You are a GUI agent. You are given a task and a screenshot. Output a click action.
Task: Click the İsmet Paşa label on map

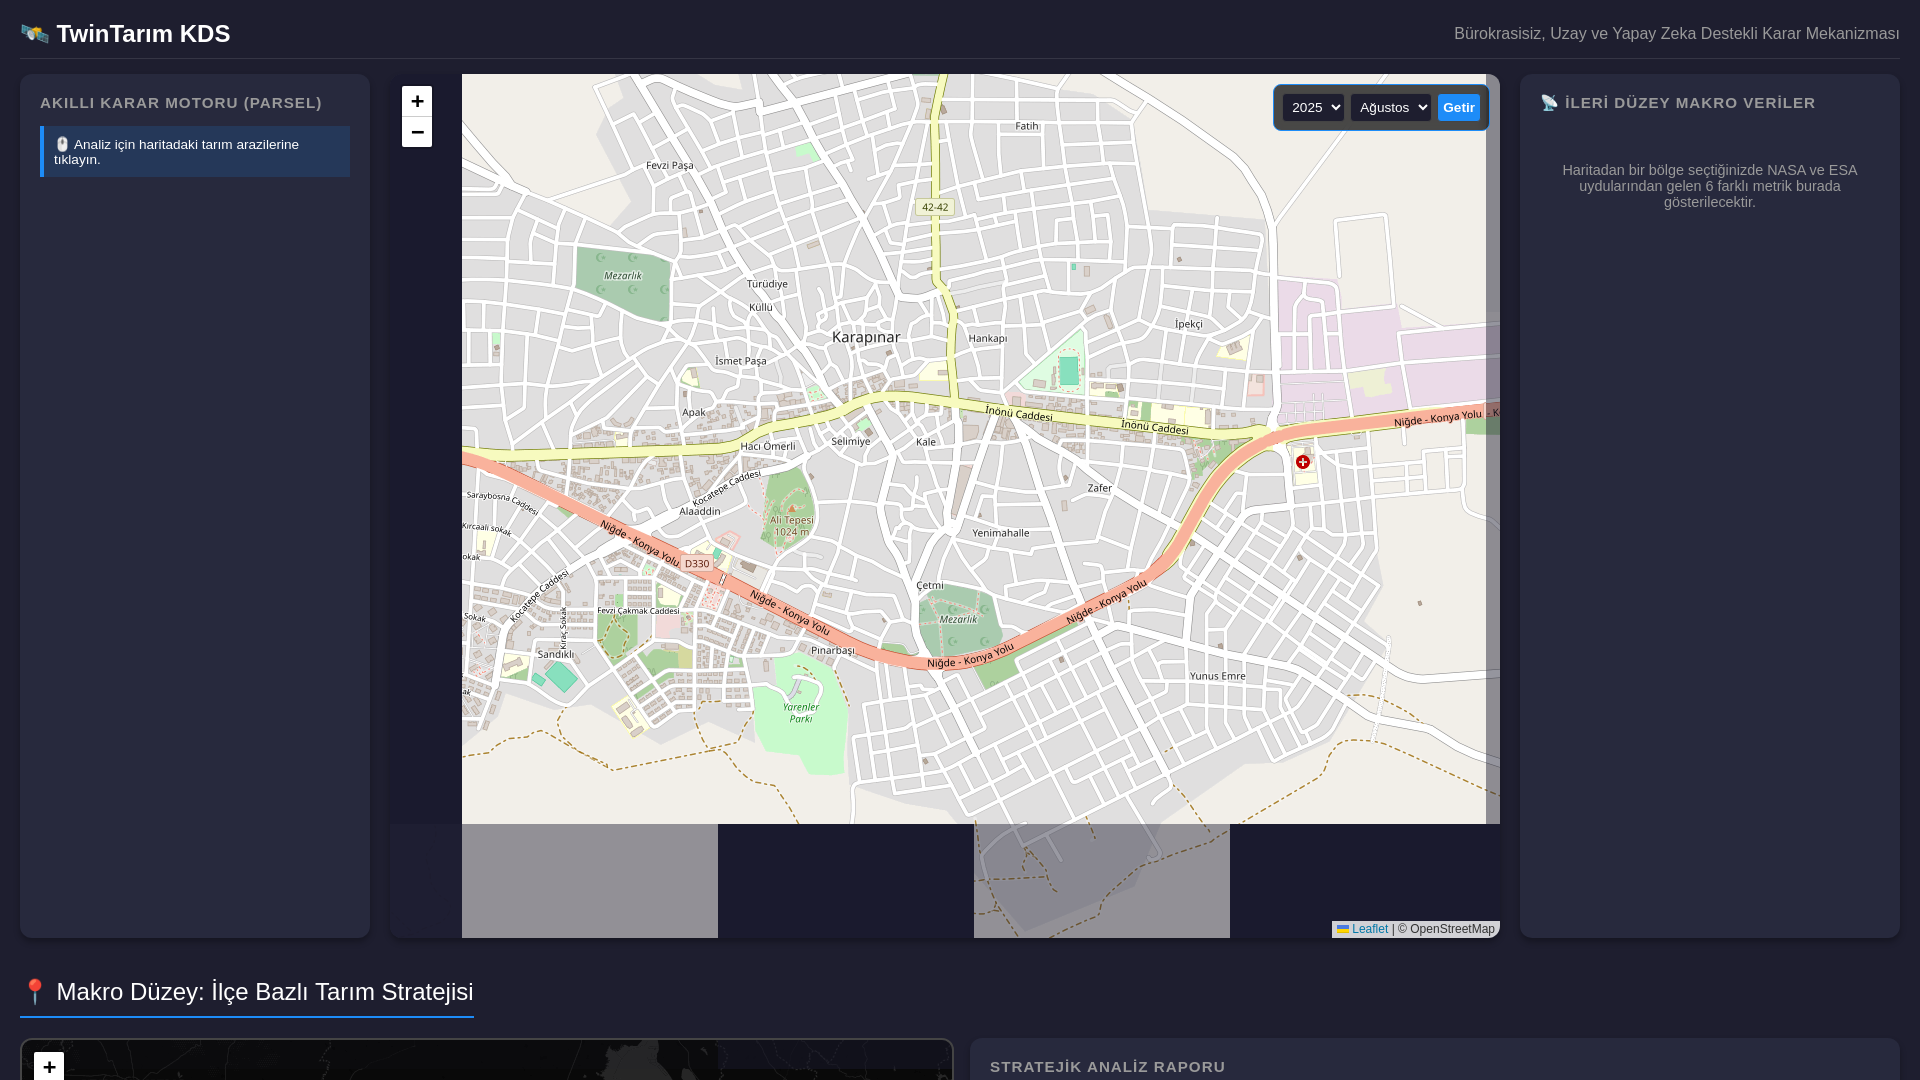(741, 361)
